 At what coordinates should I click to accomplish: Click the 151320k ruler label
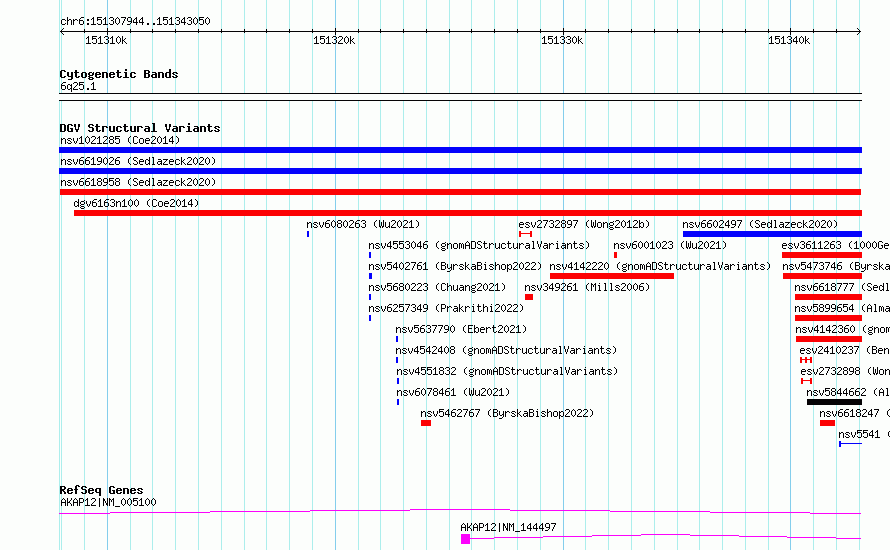click(334, 40)
